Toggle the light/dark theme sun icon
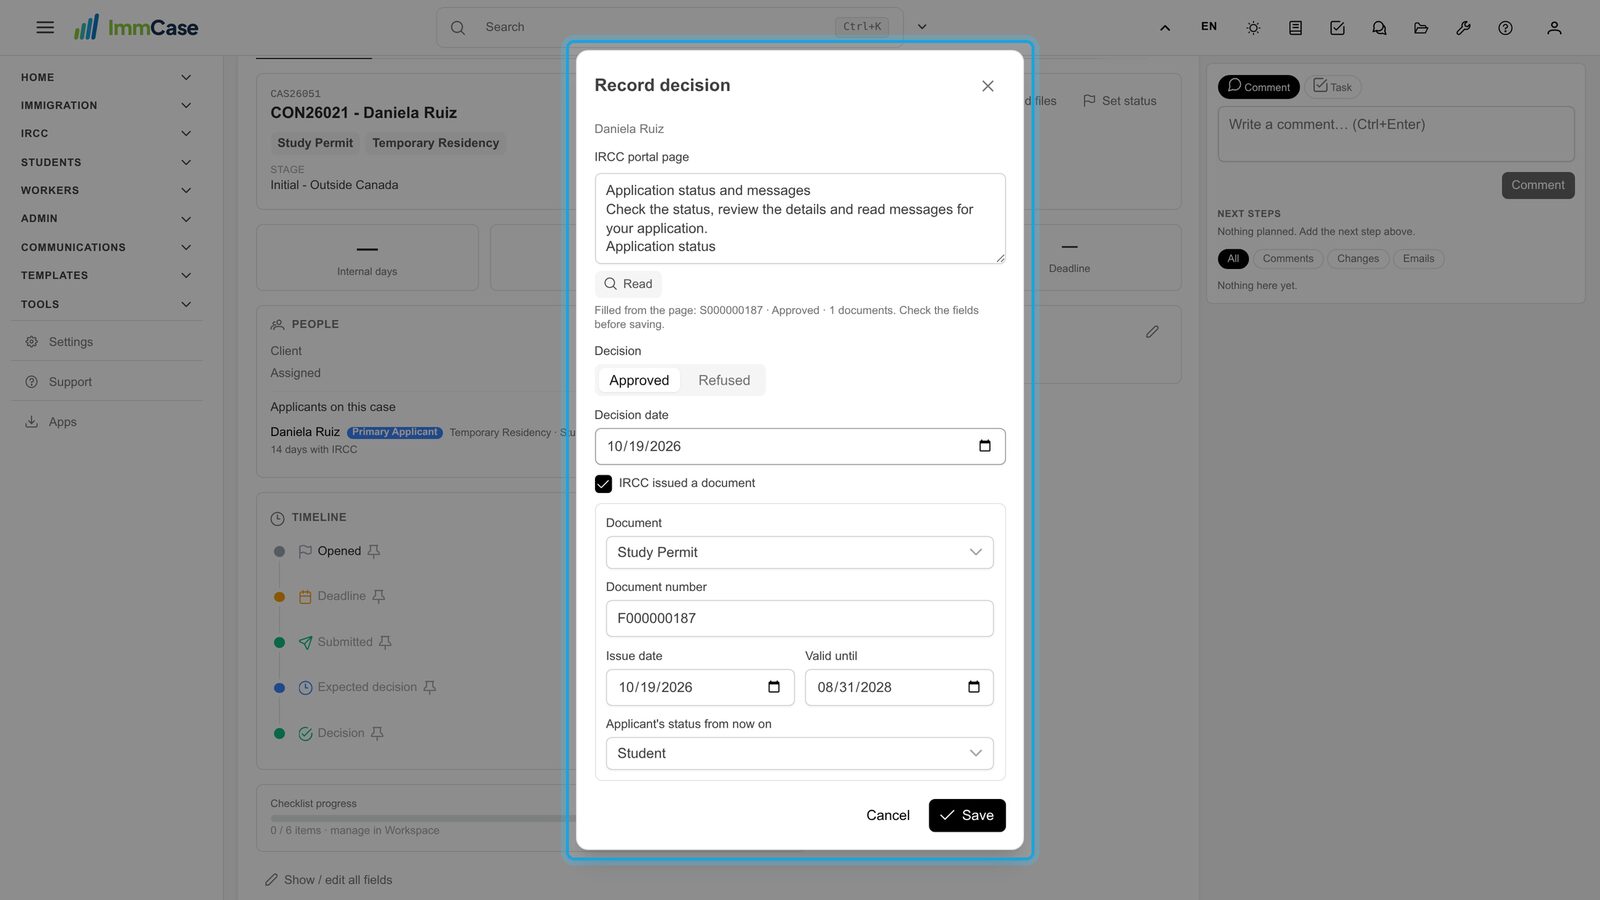Image resolution: width=1600 pixels, height=900 pixels. coord(1253,28)
